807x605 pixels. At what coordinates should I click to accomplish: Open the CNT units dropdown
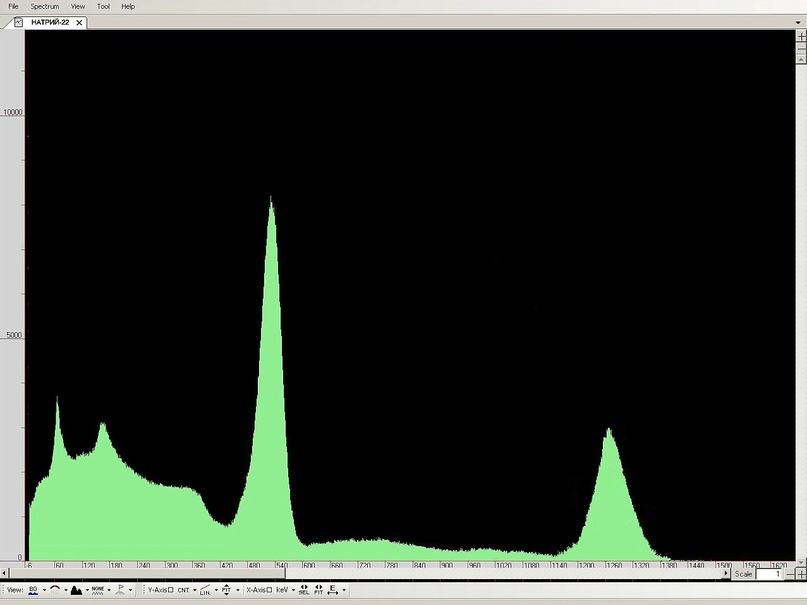186,590
